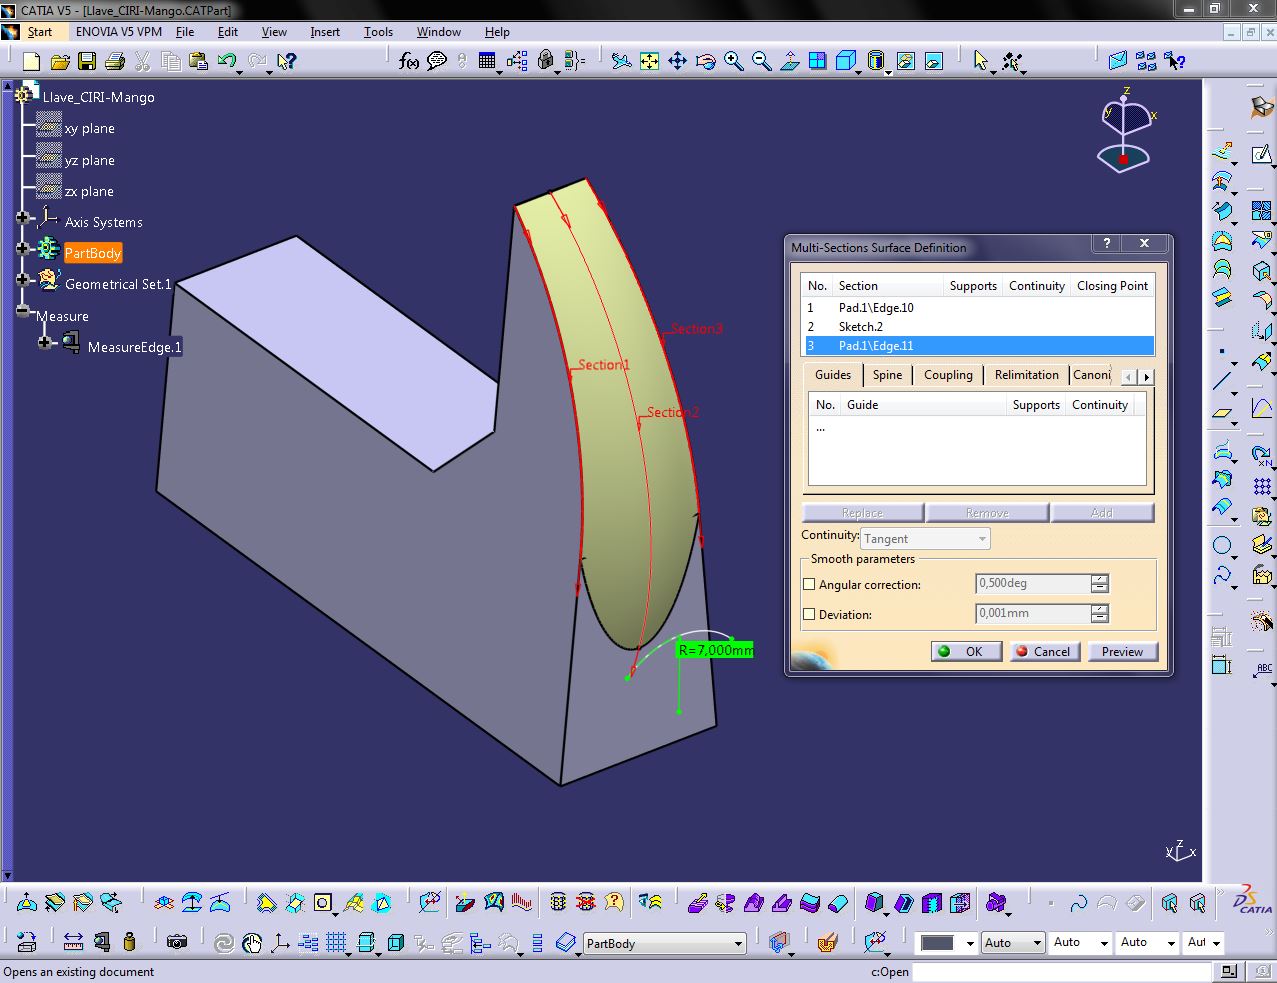Click the Fly Mode airplane icon
This screenshot has height=983, width=1277.
(x=621, y=62)
